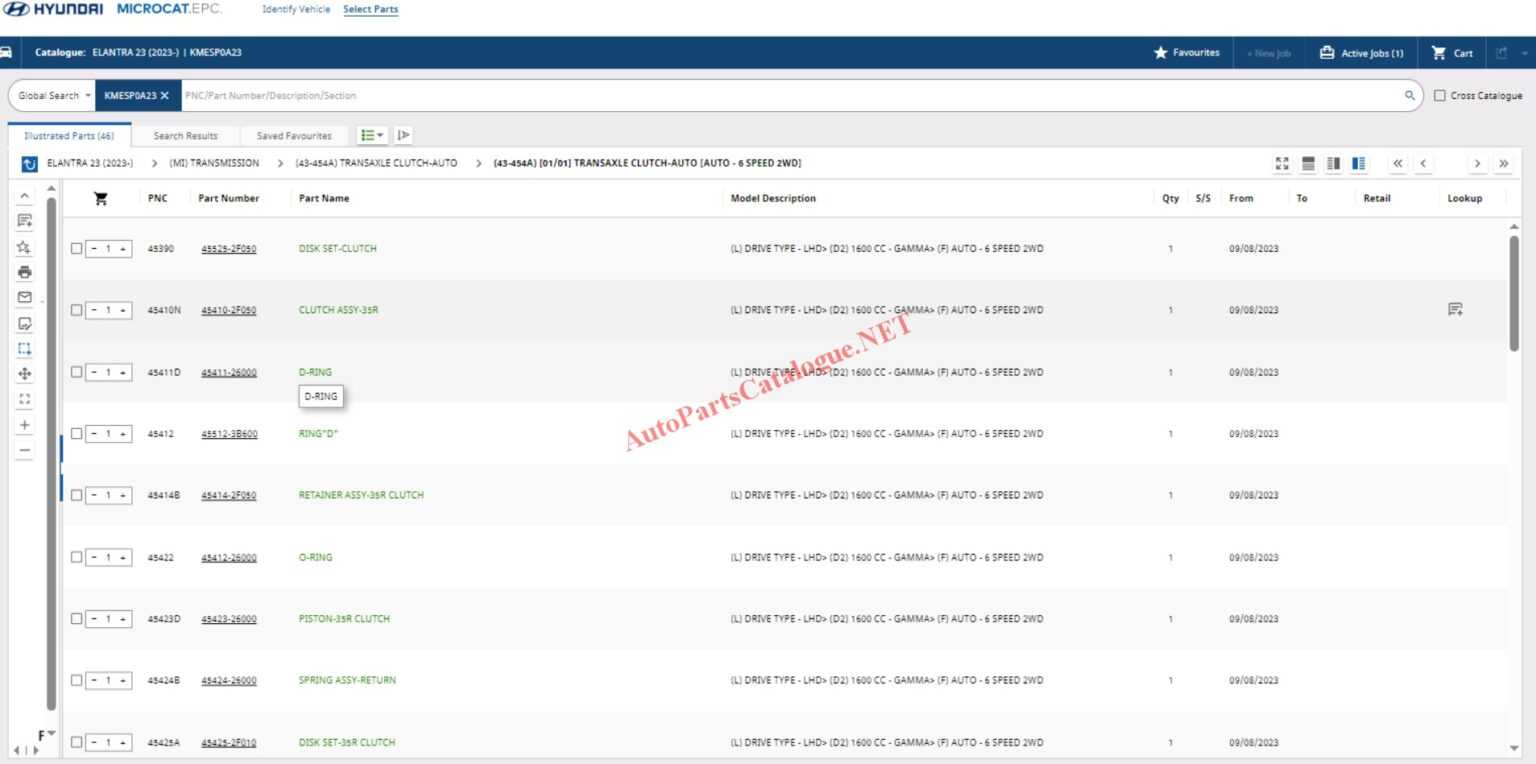Click the Active Jobs button

point(1362,52)
